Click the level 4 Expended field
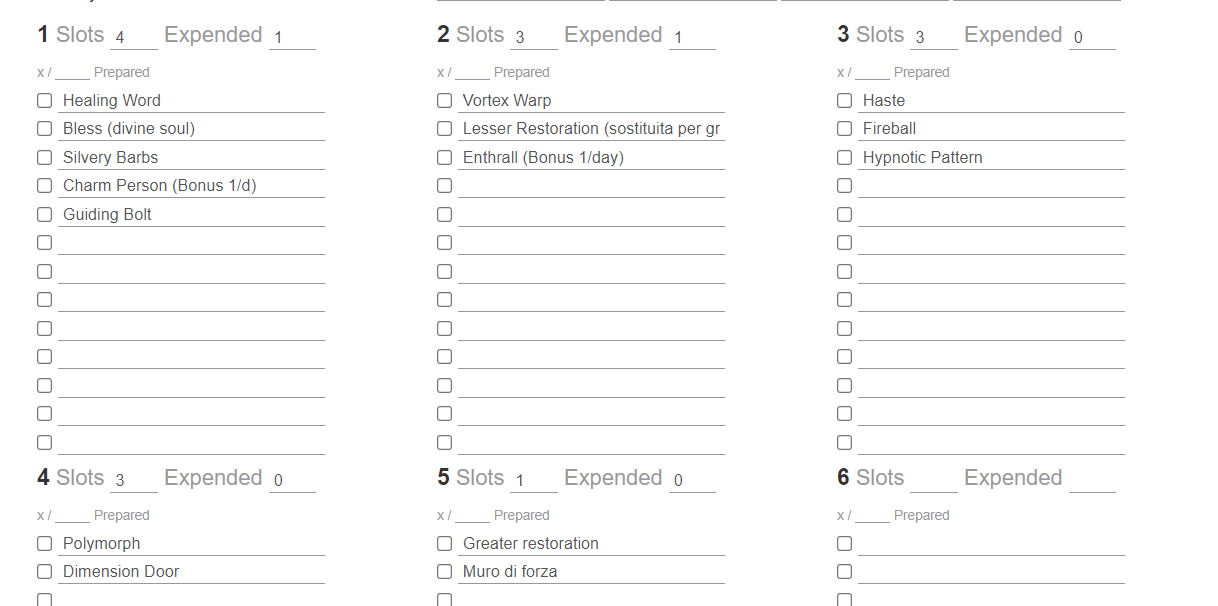Image resolution: width=1218 pixels, height=606 pixels. [x=292, y=481]
